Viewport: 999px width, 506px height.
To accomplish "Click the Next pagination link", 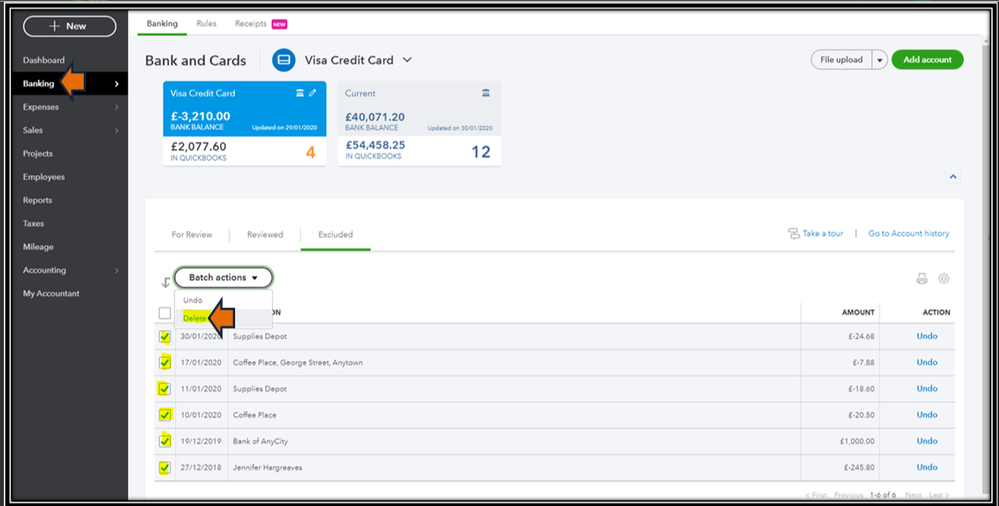I will coord(914,495).
